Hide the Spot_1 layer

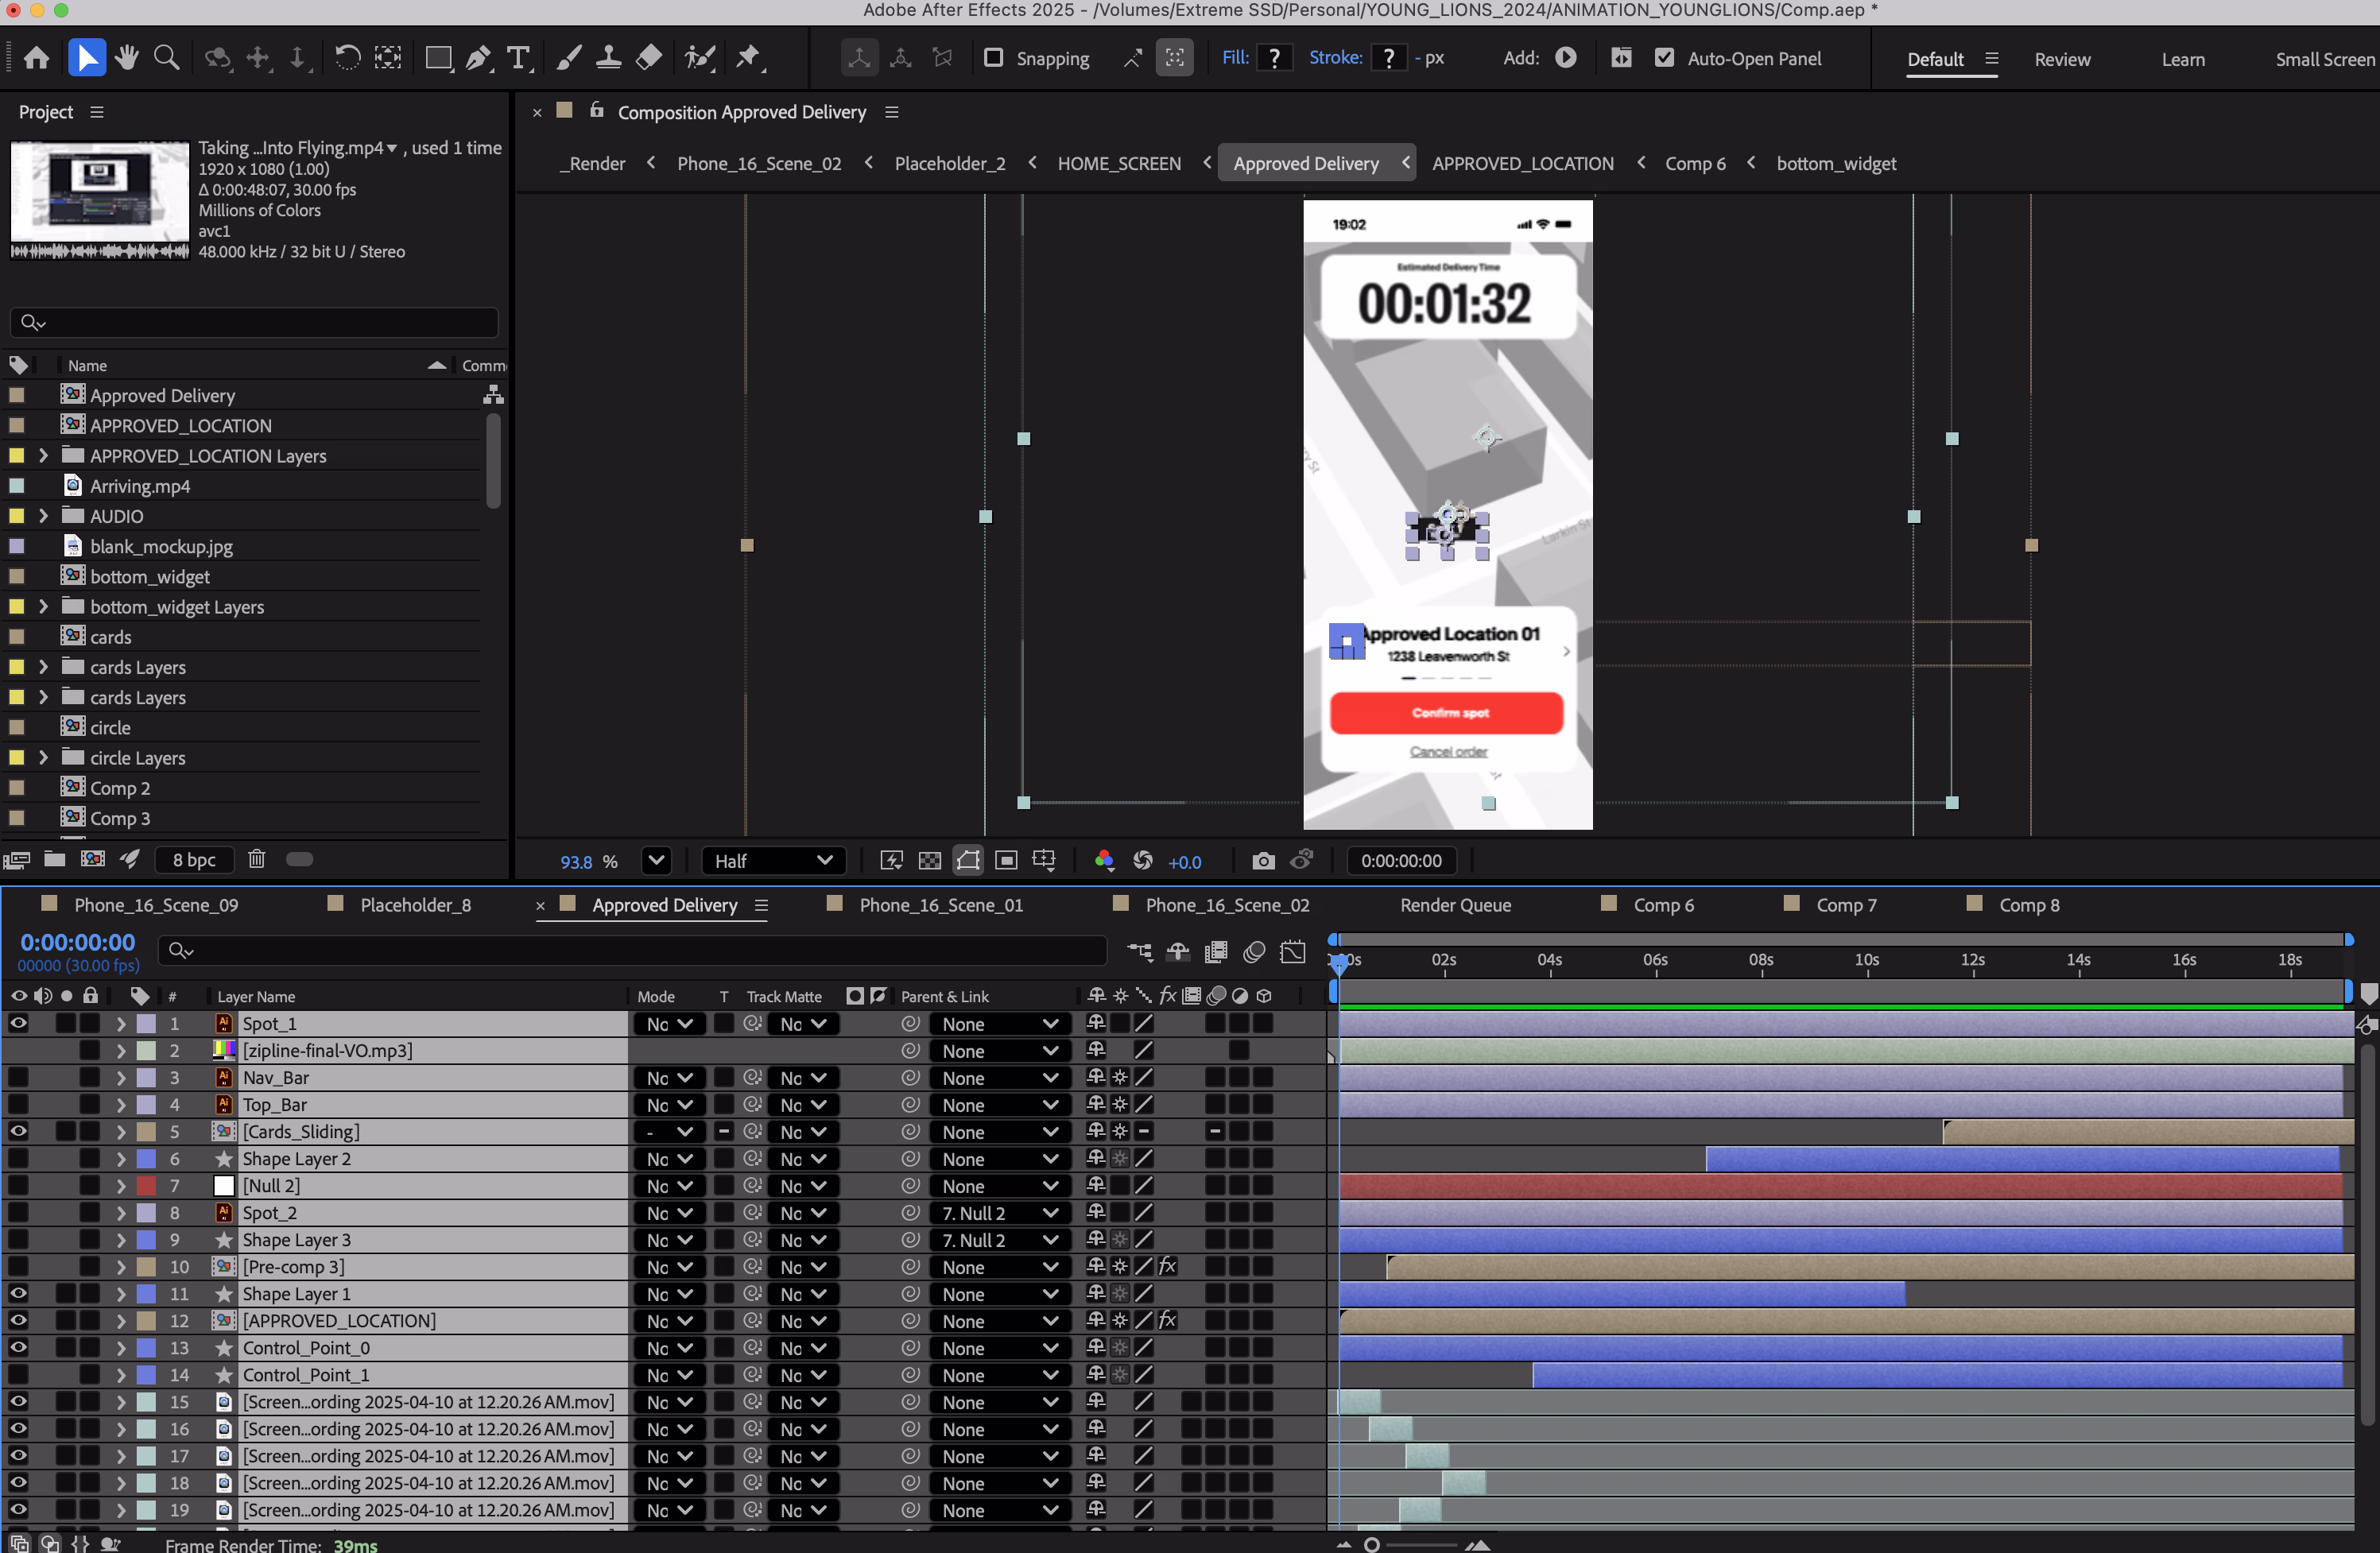tap(18, 1023)
